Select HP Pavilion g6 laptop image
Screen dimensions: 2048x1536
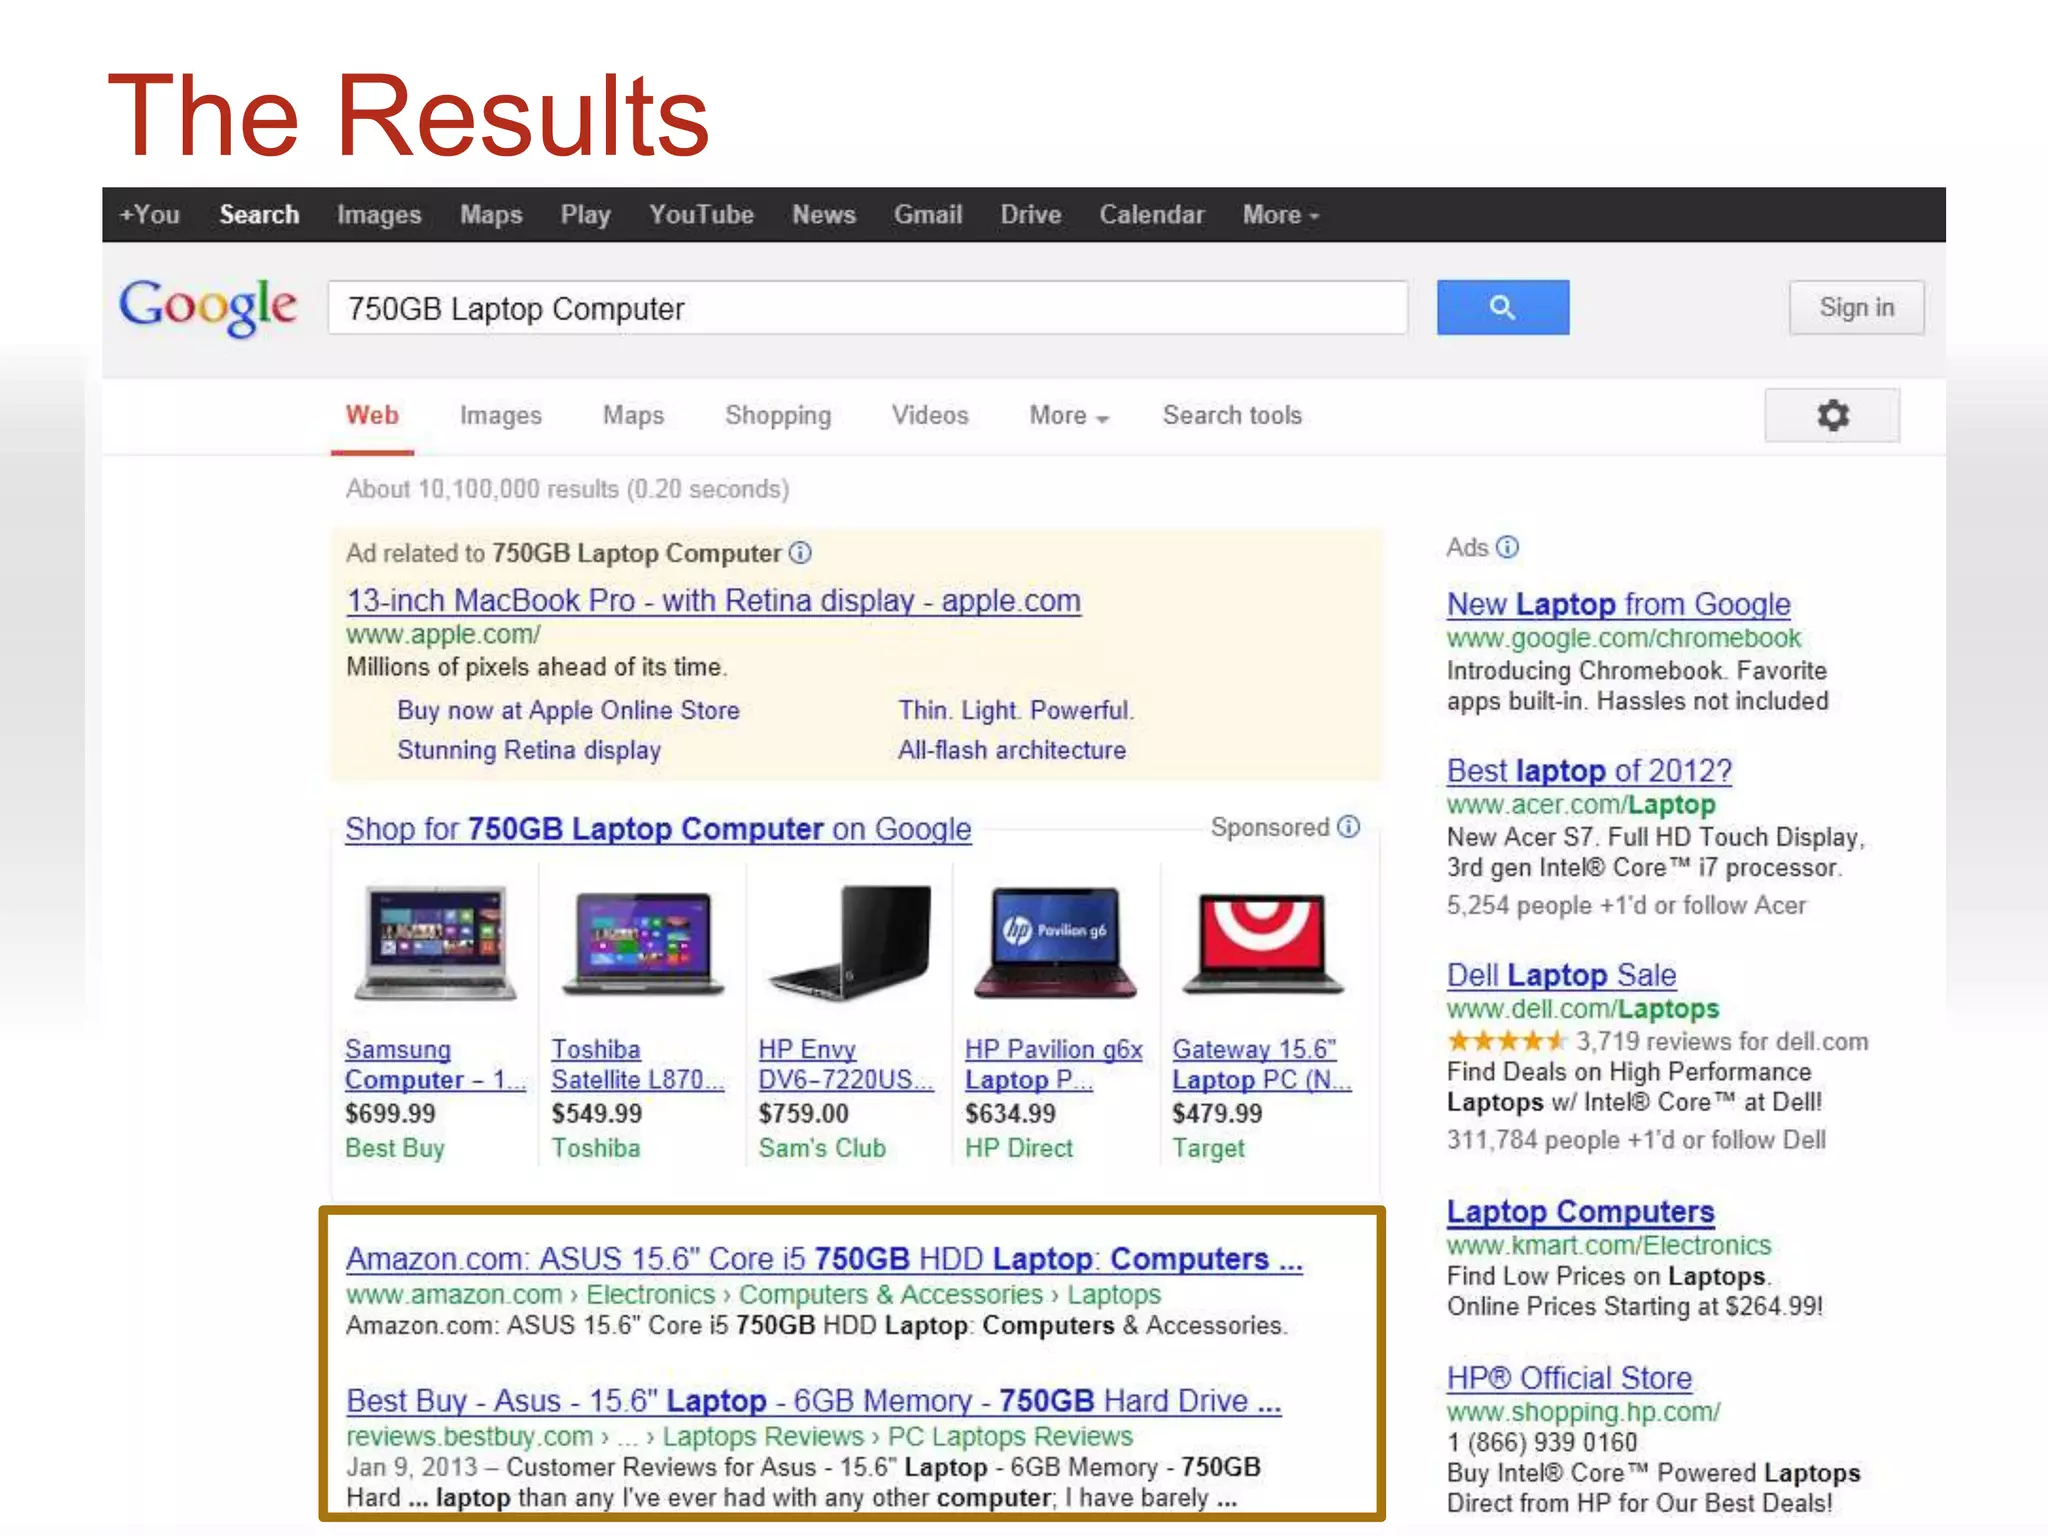1055,943
